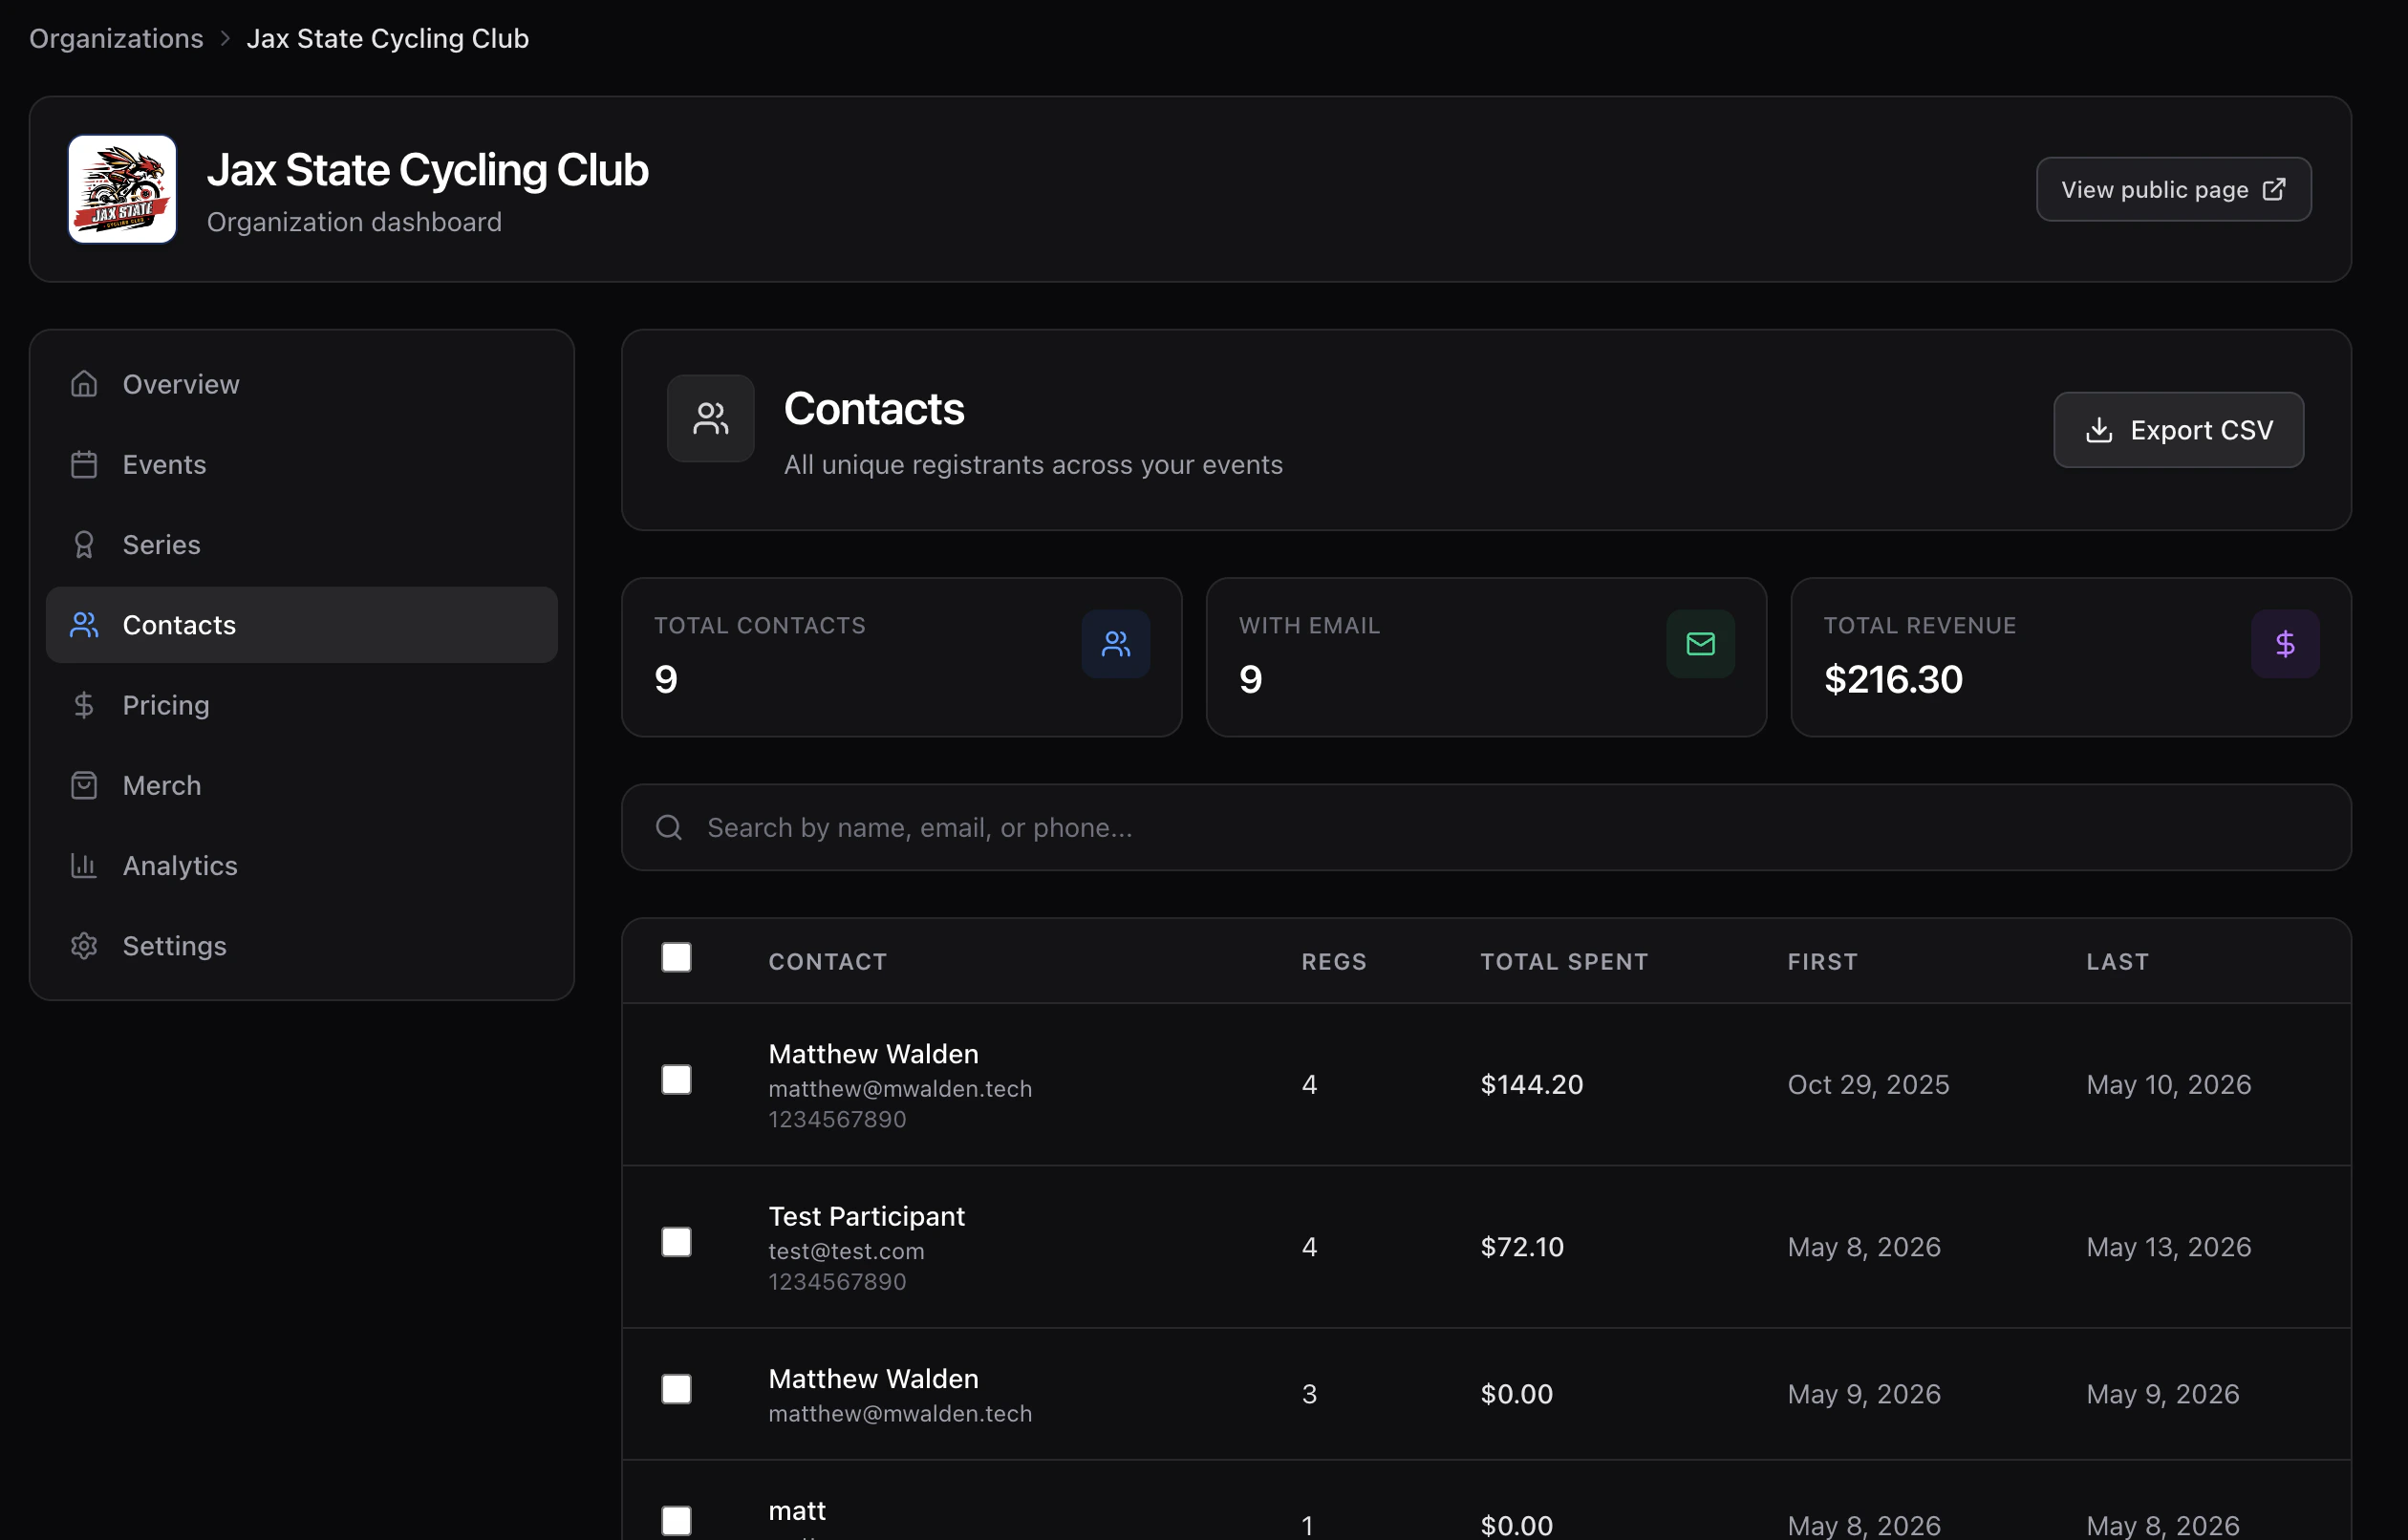
Task: Click the matt contact name
Action: click(797, 1510)
